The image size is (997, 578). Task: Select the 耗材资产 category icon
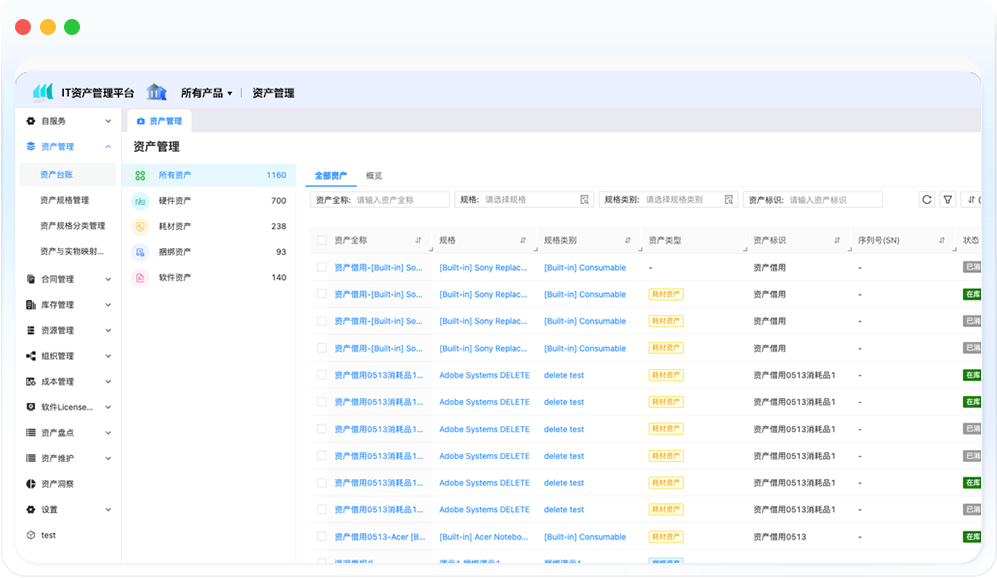(140, 227)
